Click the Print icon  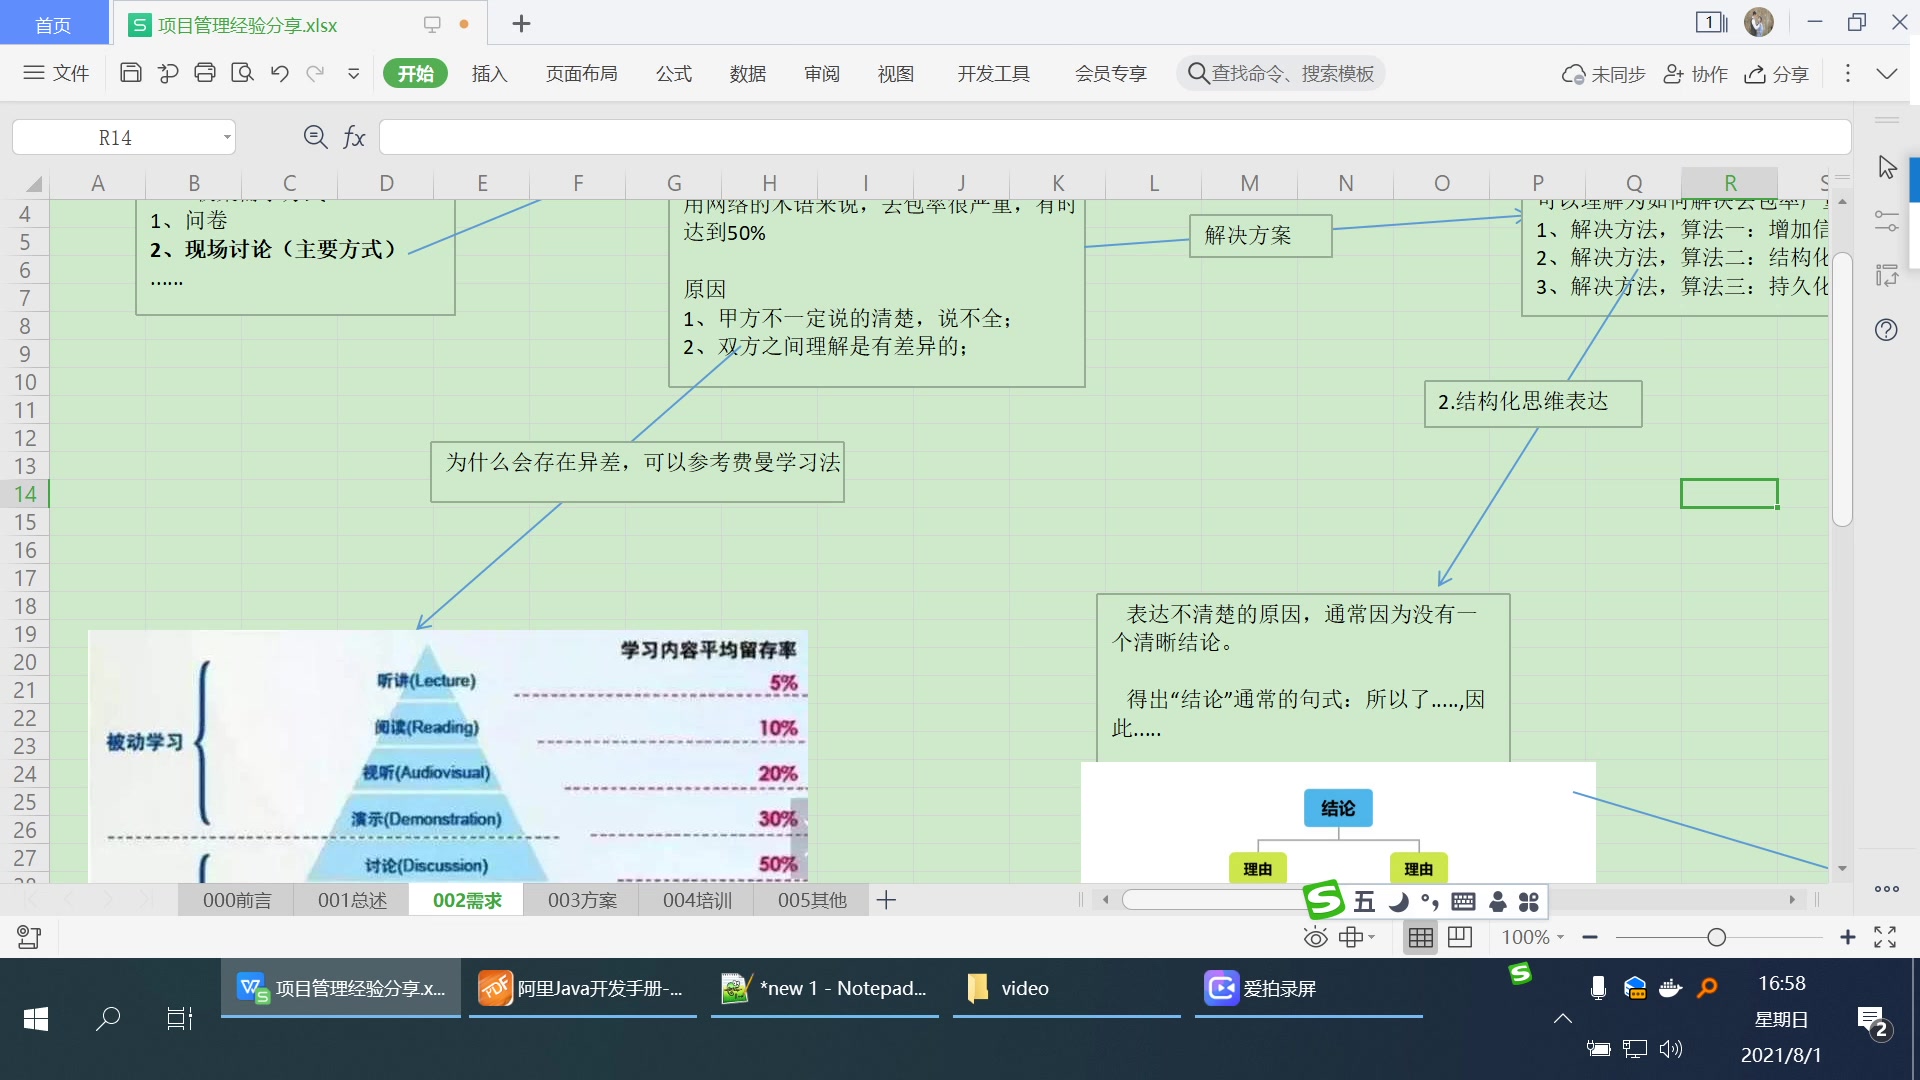click(205, 73)
